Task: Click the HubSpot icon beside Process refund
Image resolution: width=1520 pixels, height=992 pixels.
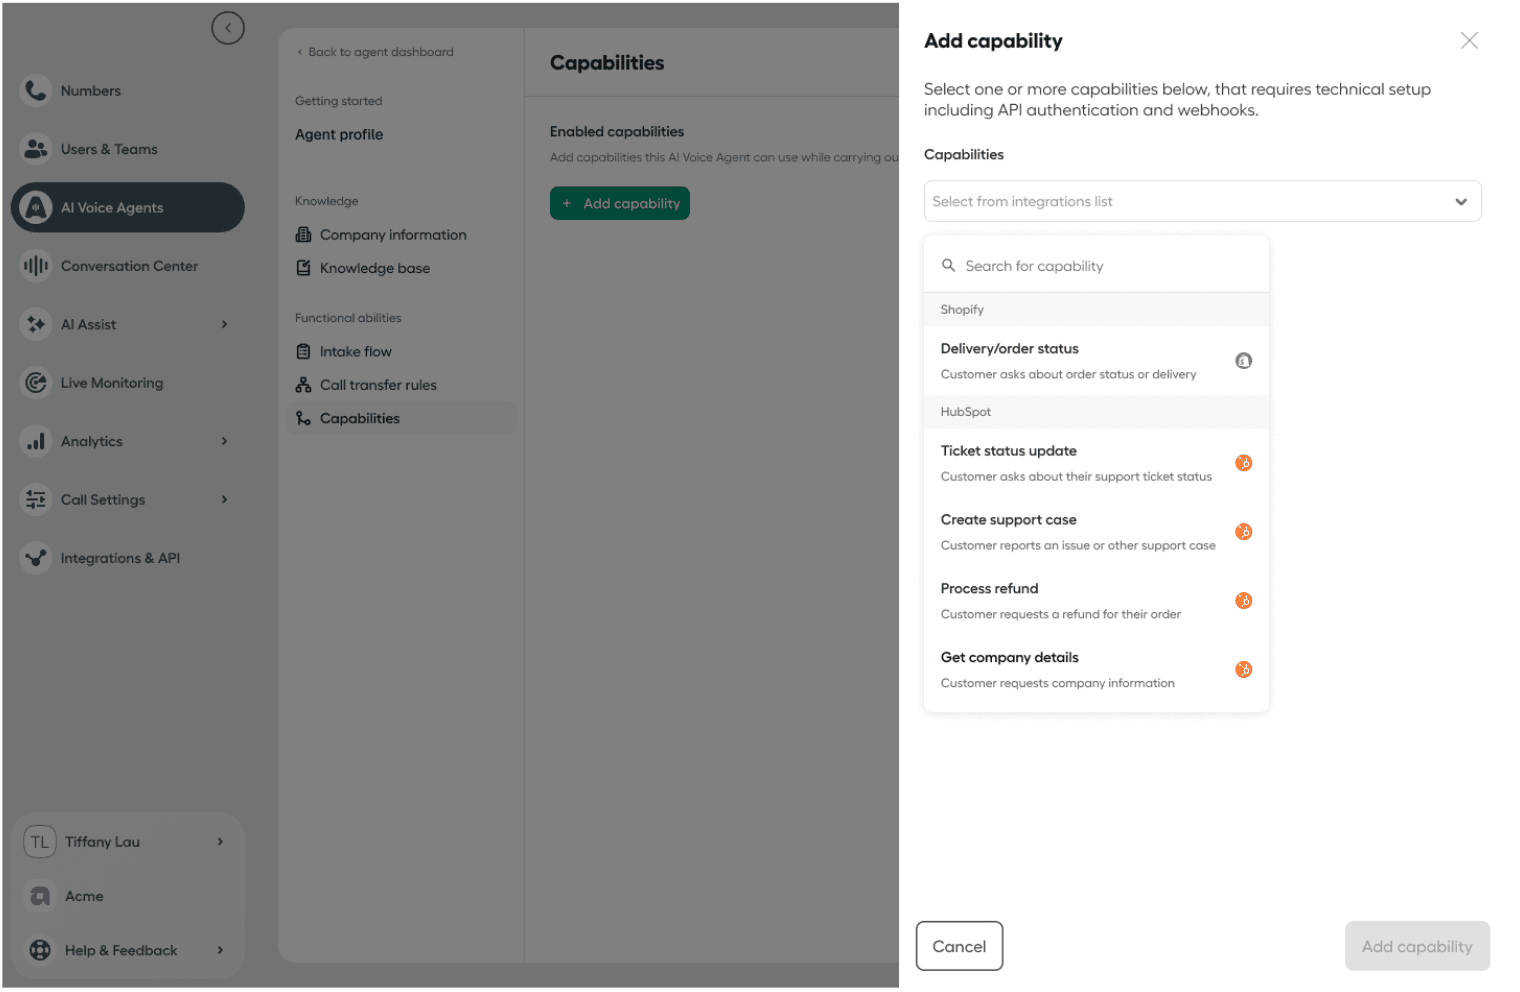Action: (1243, 601)
